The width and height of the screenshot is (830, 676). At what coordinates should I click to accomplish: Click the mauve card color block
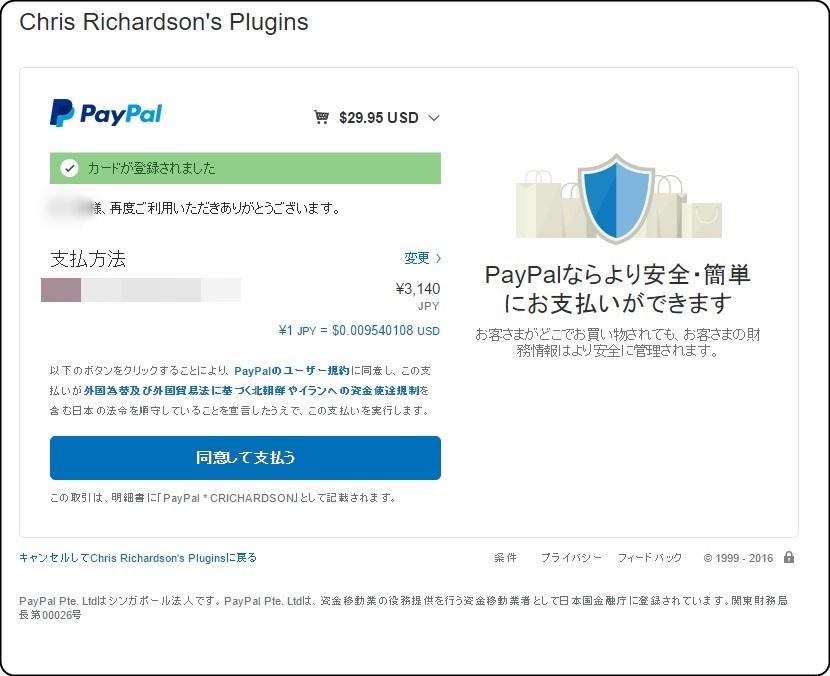pyautogui.click(x=61, y=290)
